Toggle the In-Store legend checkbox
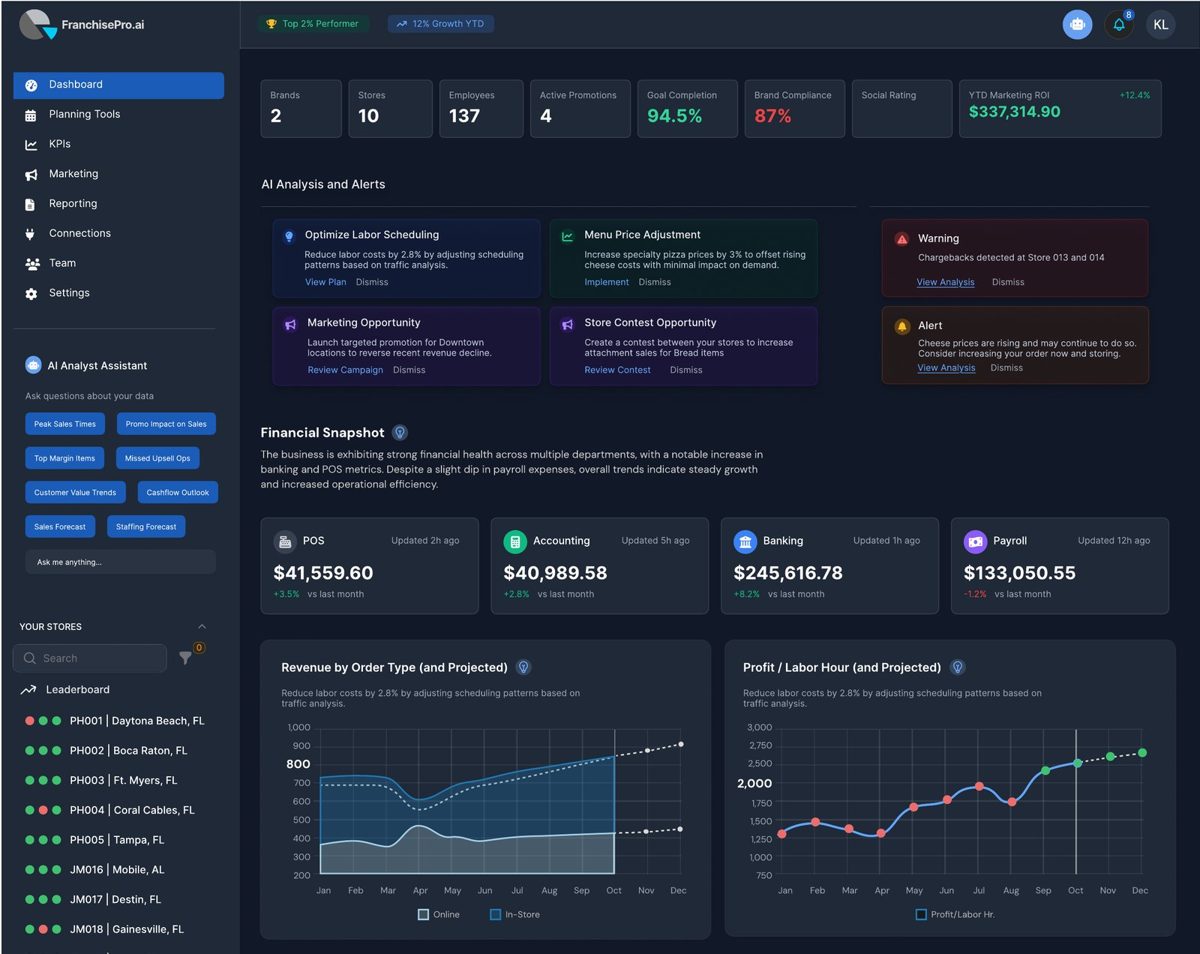Image resolution: width=1200 pixels, height=954 pixels. tap(496, 915)
